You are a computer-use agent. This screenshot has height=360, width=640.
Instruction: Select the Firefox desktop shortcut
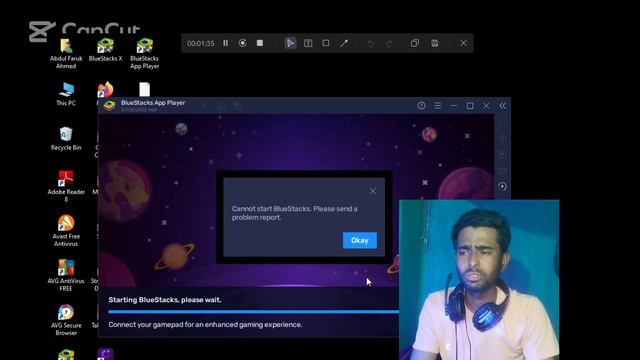tap(105, 89)
